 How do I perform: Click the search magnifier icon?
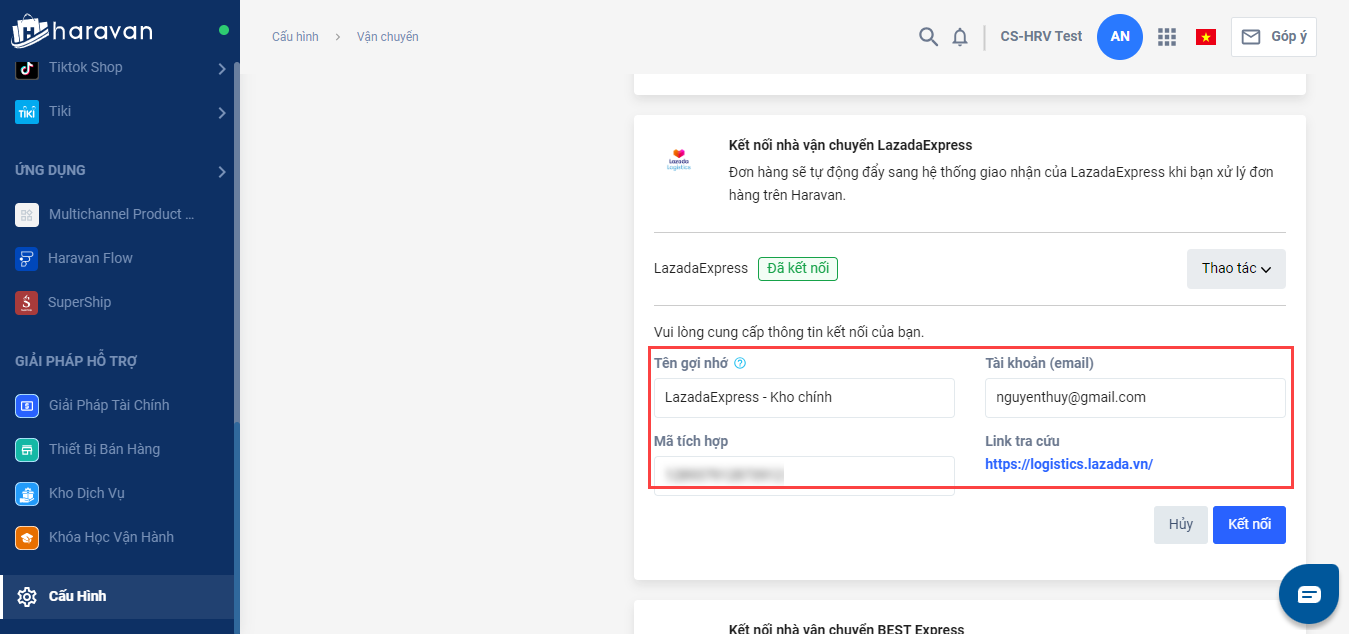928,37
